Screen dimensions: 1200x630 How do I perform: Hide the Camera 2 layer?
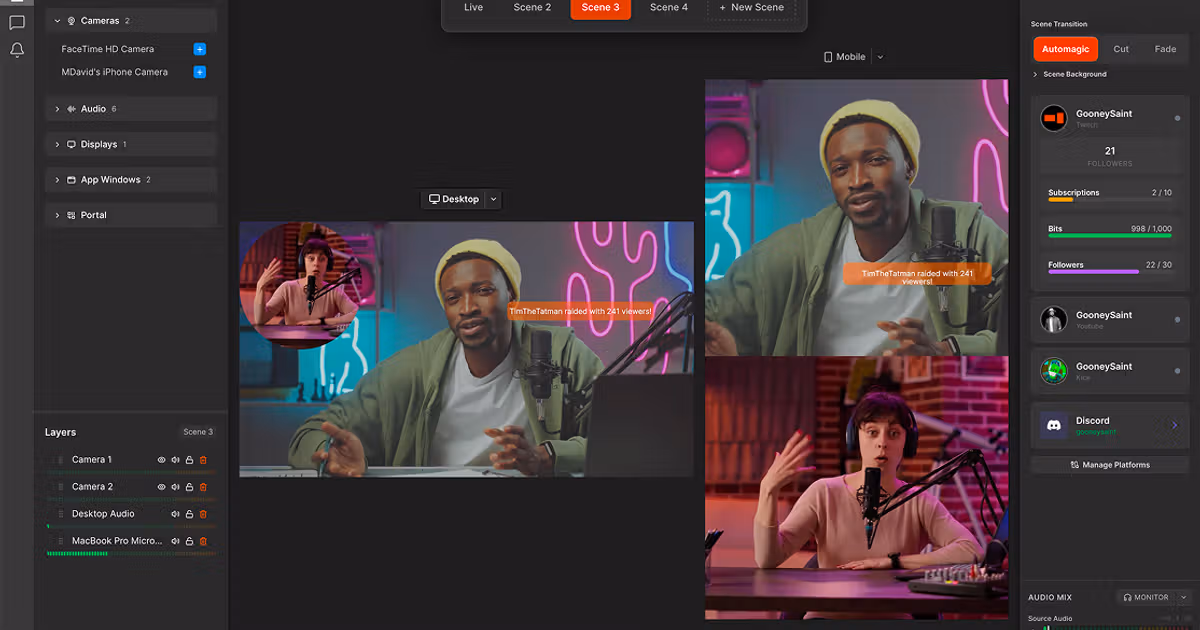[x=161, y=487]
